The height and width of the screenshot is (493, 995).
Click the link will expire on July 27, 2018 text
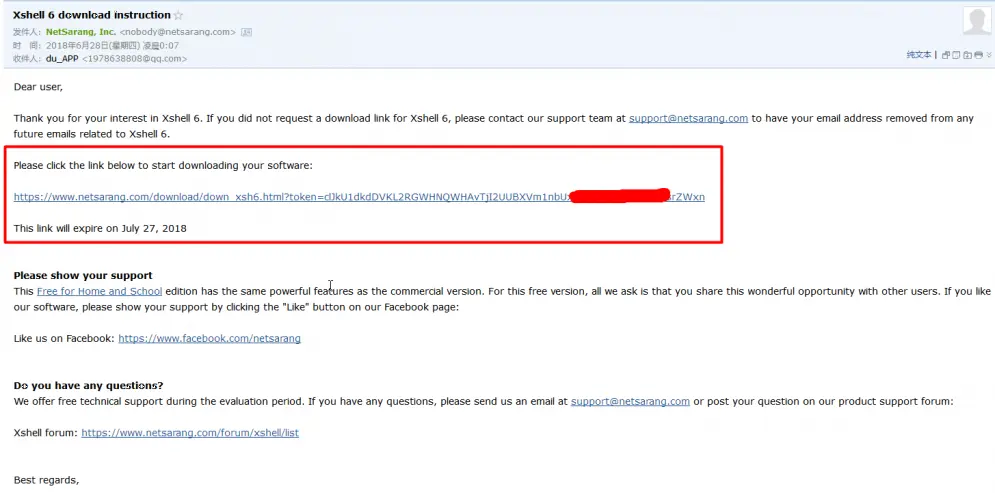[100, 228]
